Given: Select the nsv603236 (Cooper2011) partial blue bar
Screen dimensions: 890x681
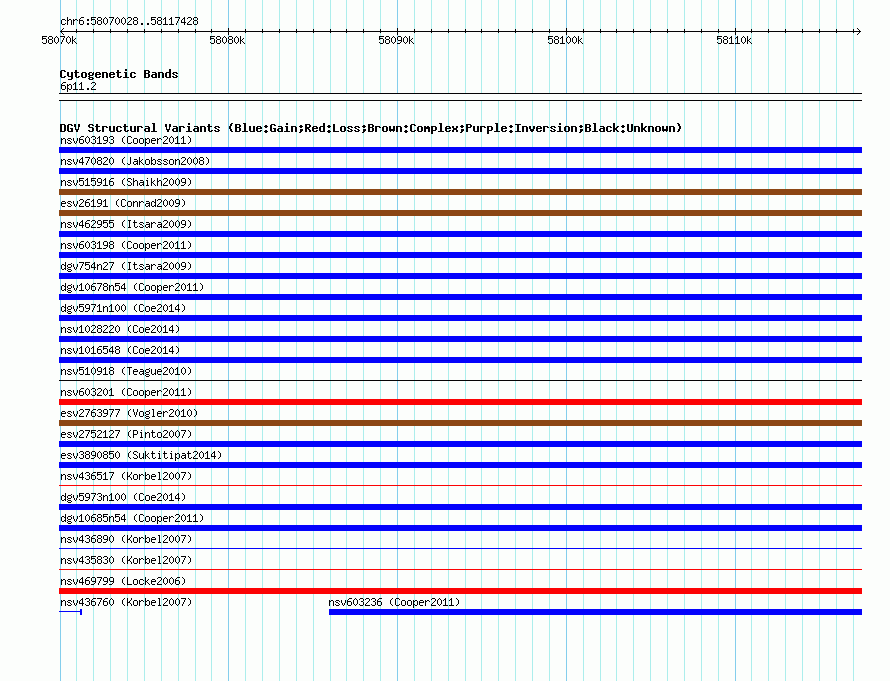Looking at the screenshot, I should point(595,612).
